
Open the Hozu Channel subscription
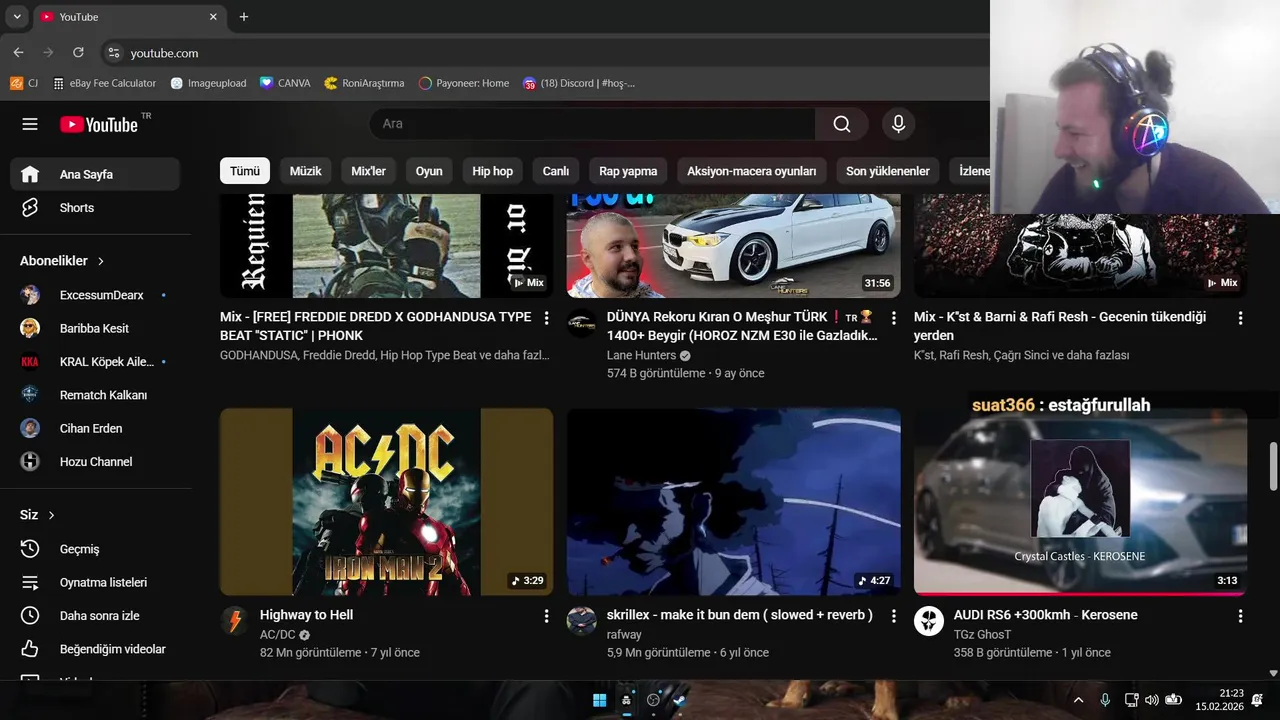coord(95,462)
